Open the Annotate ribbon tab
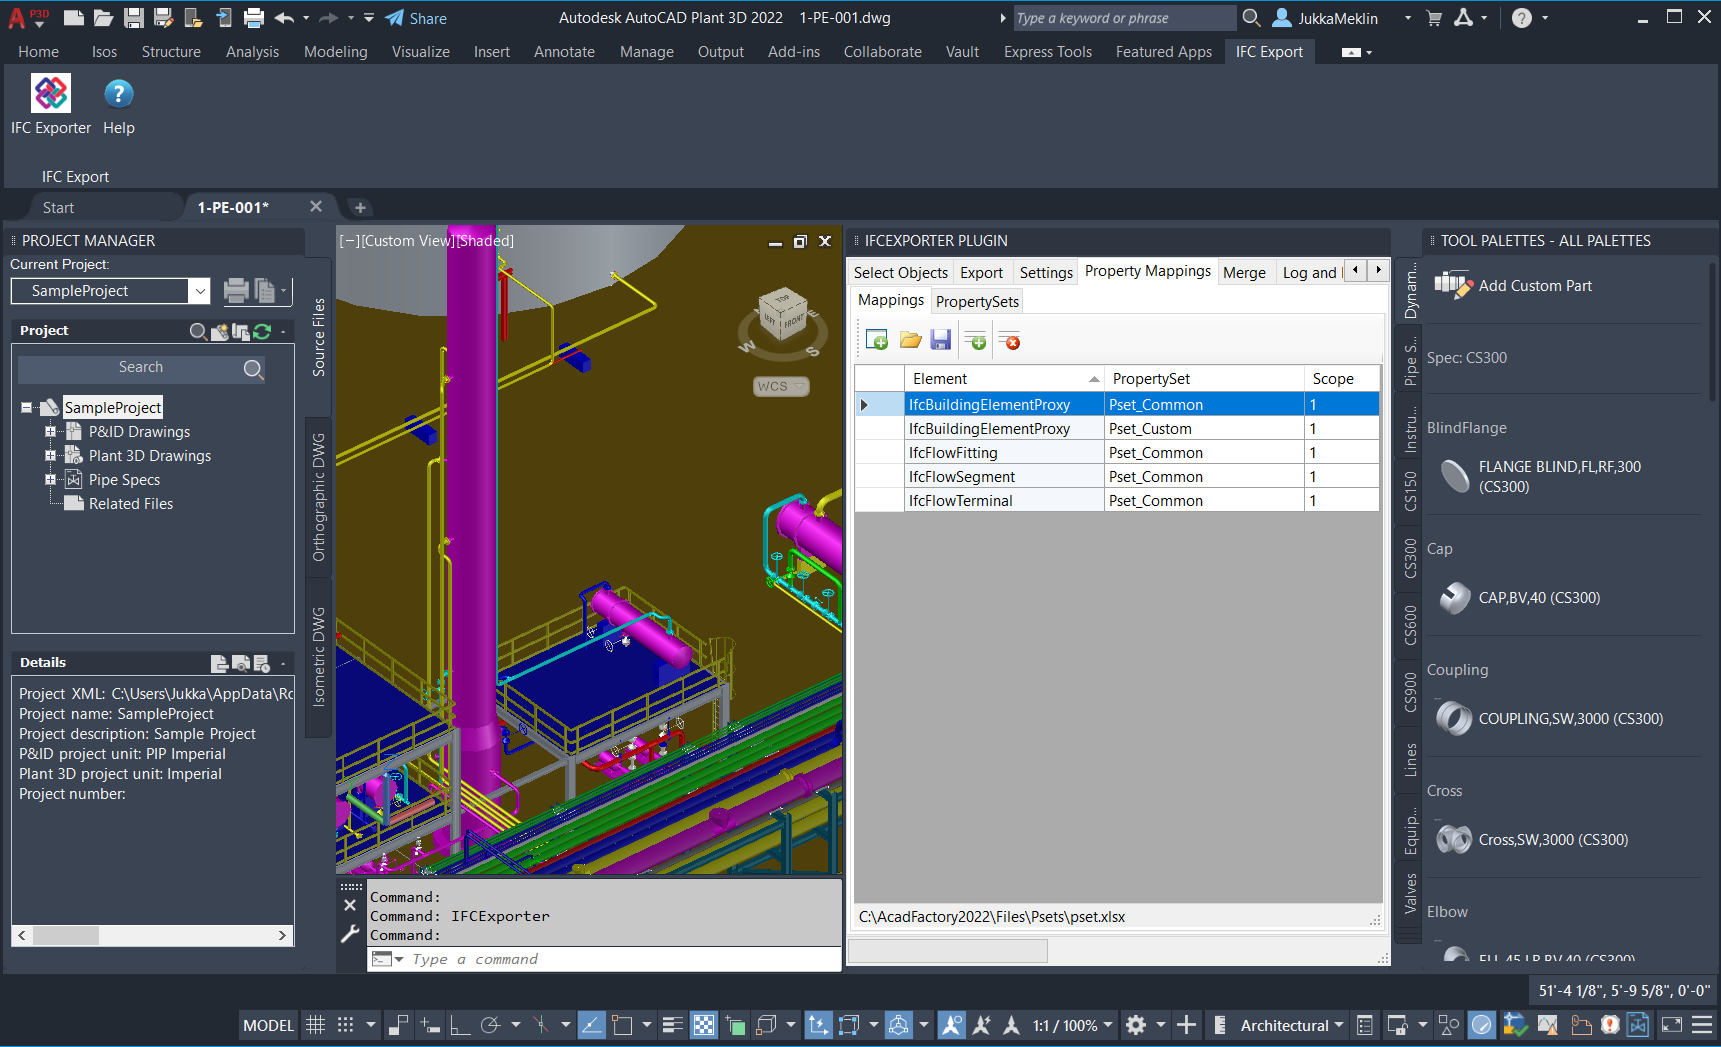This screenshot has height=1047, width=1721. click(x=564, y=52)
